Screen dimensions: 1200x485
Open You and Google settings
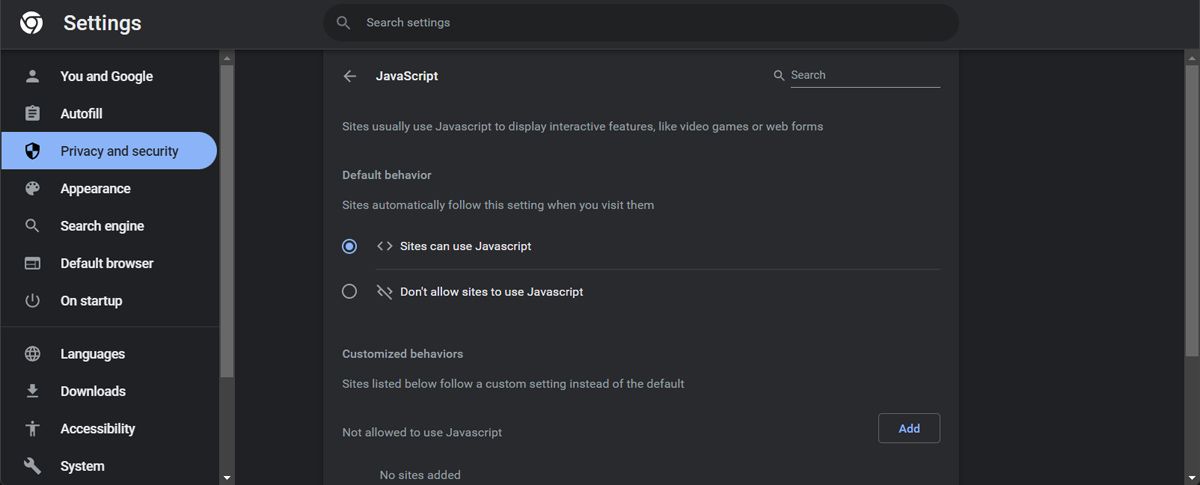tap(109, 76)
